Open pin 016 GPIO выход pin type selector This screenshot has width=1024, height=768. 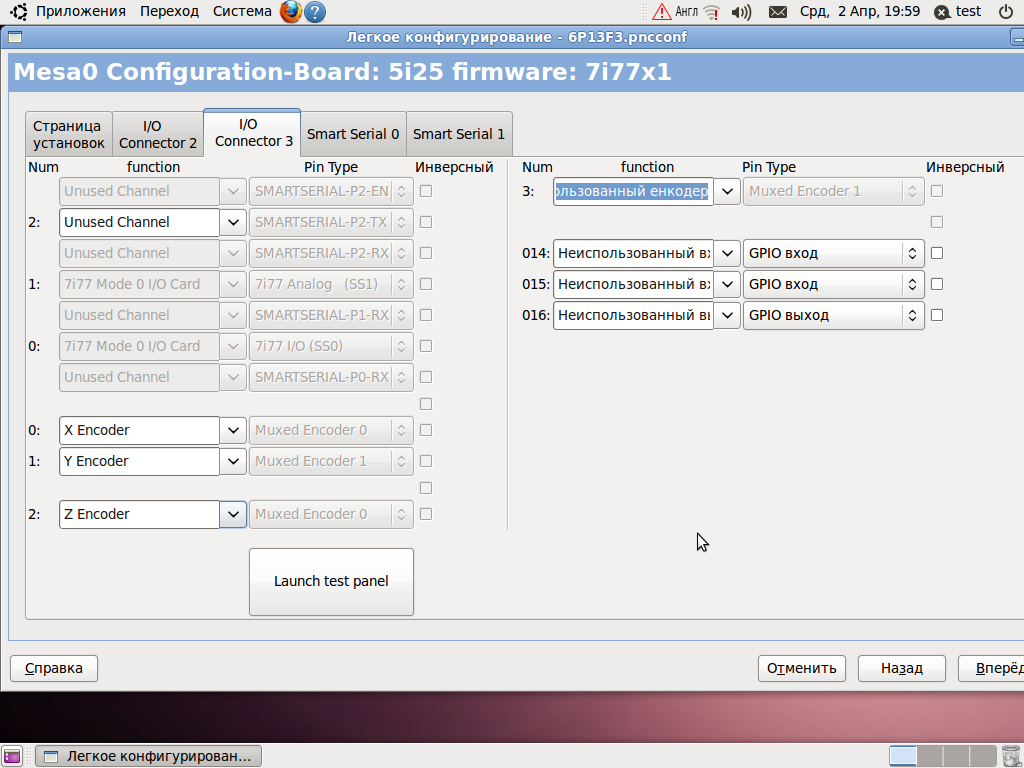834,315
